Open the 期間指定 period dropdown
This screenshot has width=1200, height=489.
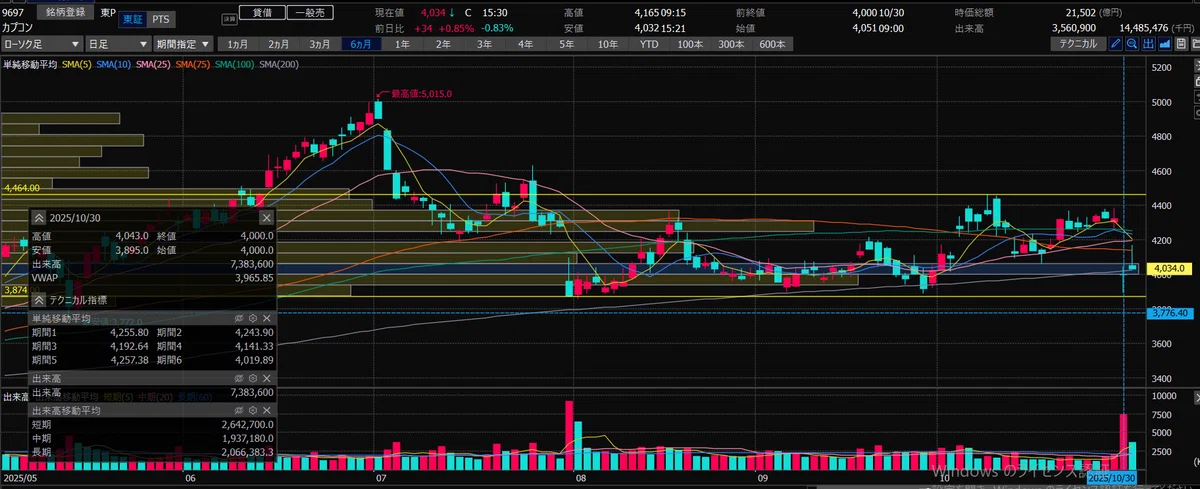183,44
